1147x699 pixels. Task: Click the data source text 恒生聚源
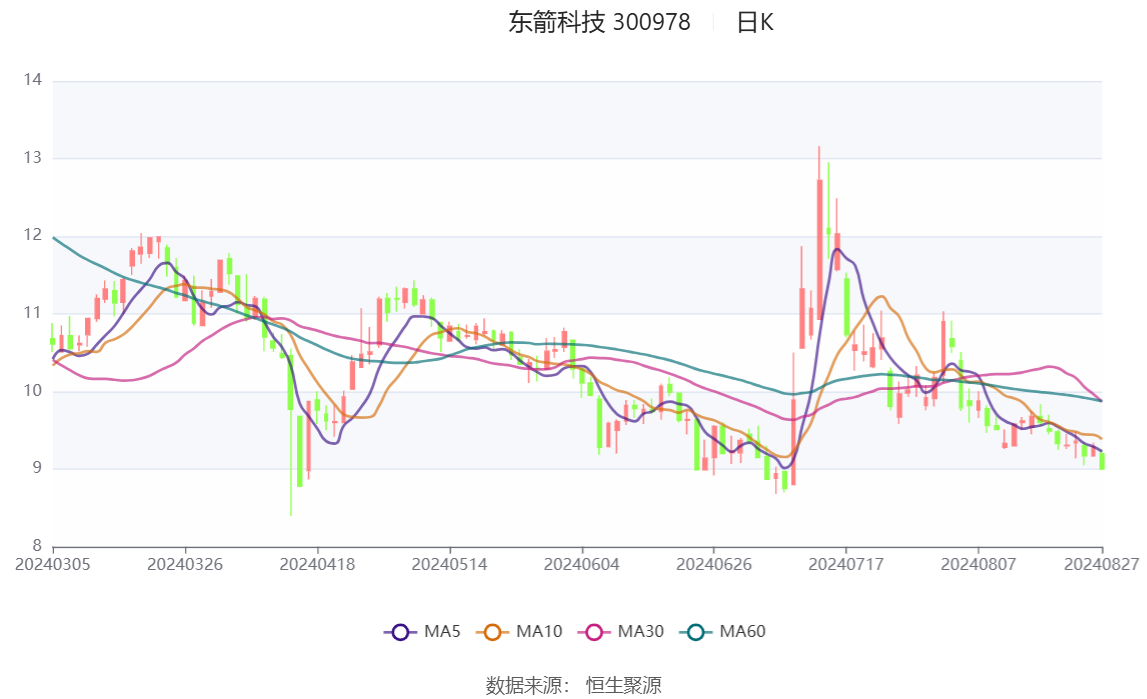623,685
